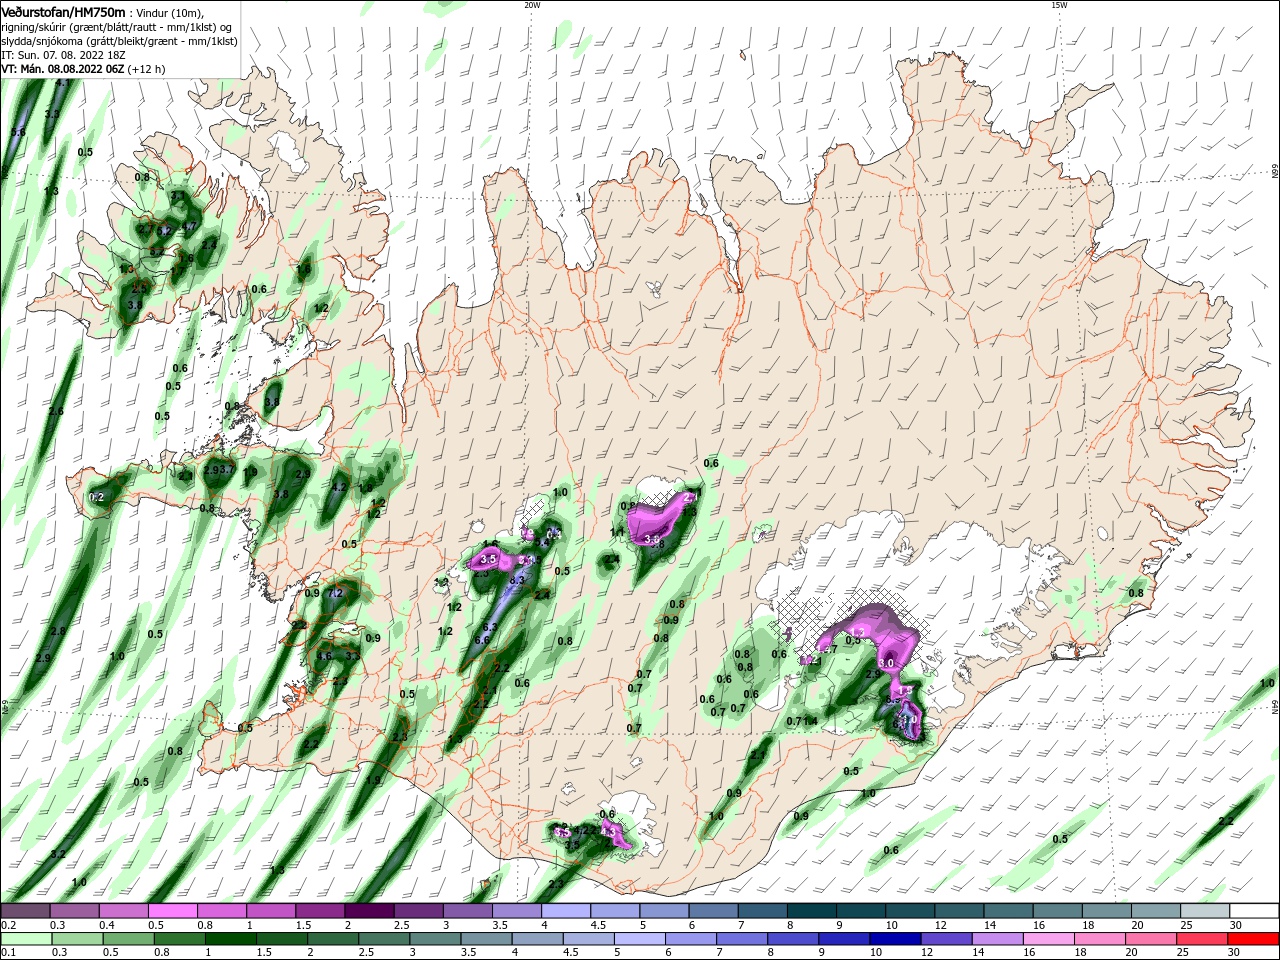Click the '12' label in upper legend row
The width and height of the screenshot is (1280, 960).
[941, 925]
